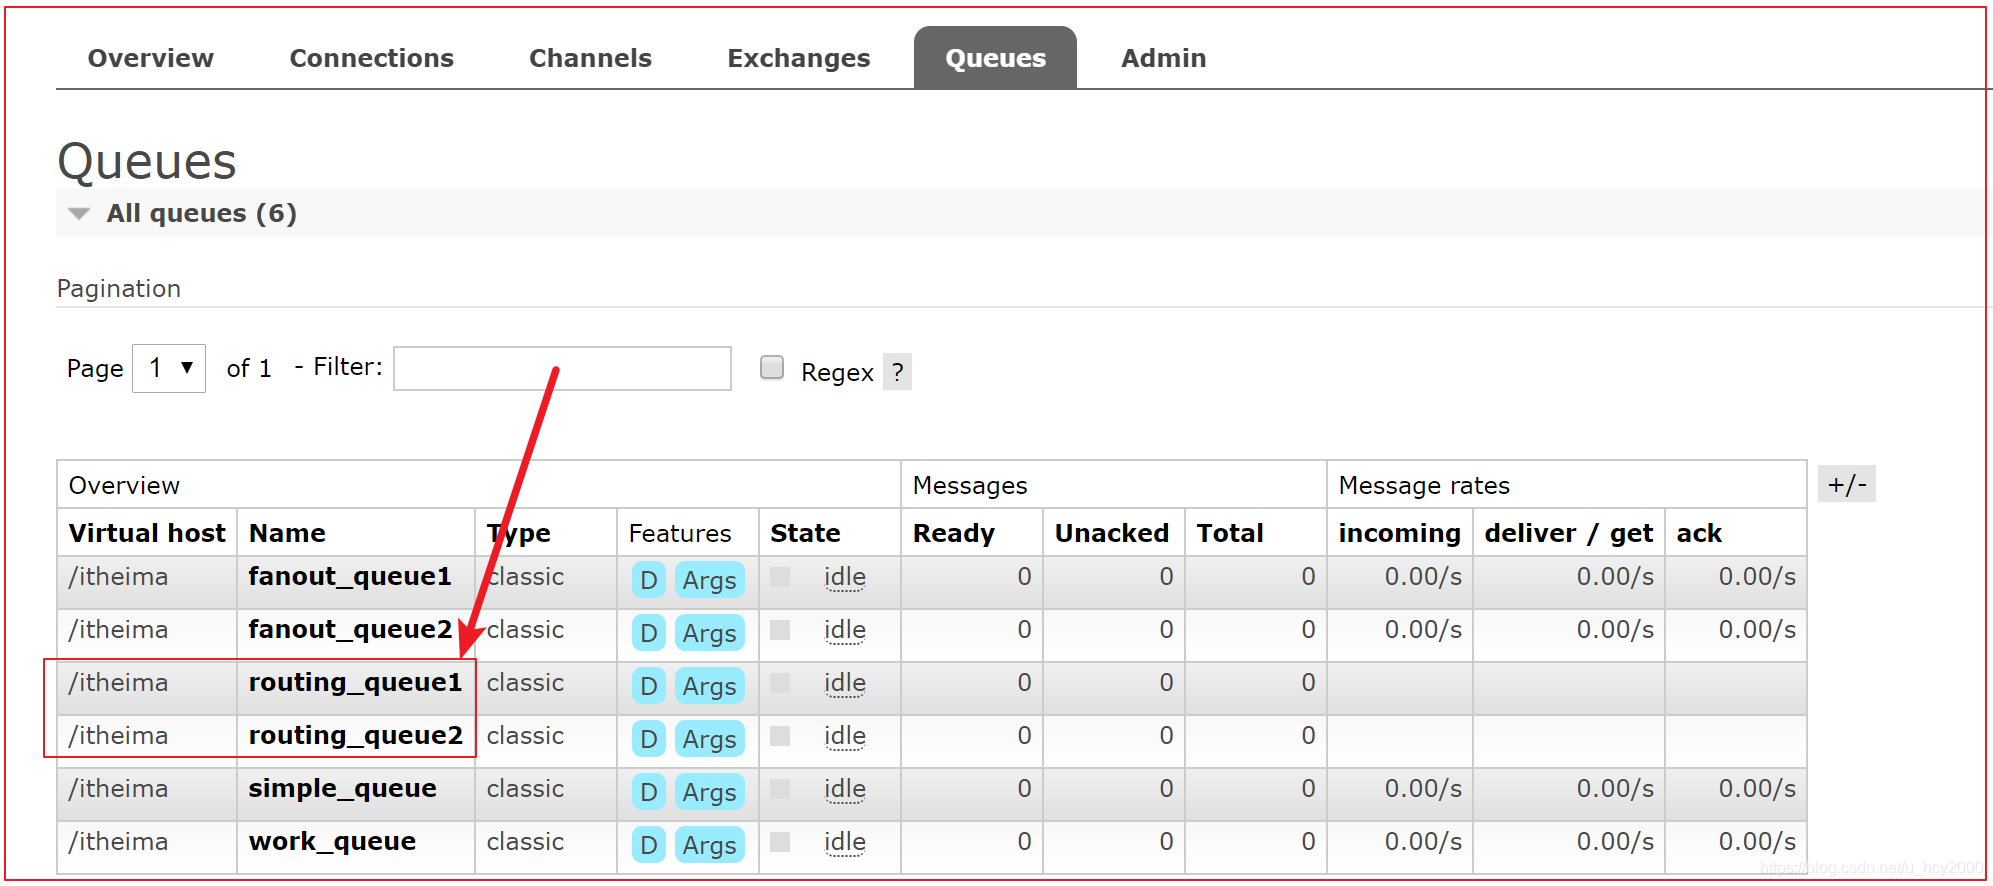The height and width of the screenshot is (886, 1993).
Task: Open the routing_queue2 queue
Action: point(355,736)
